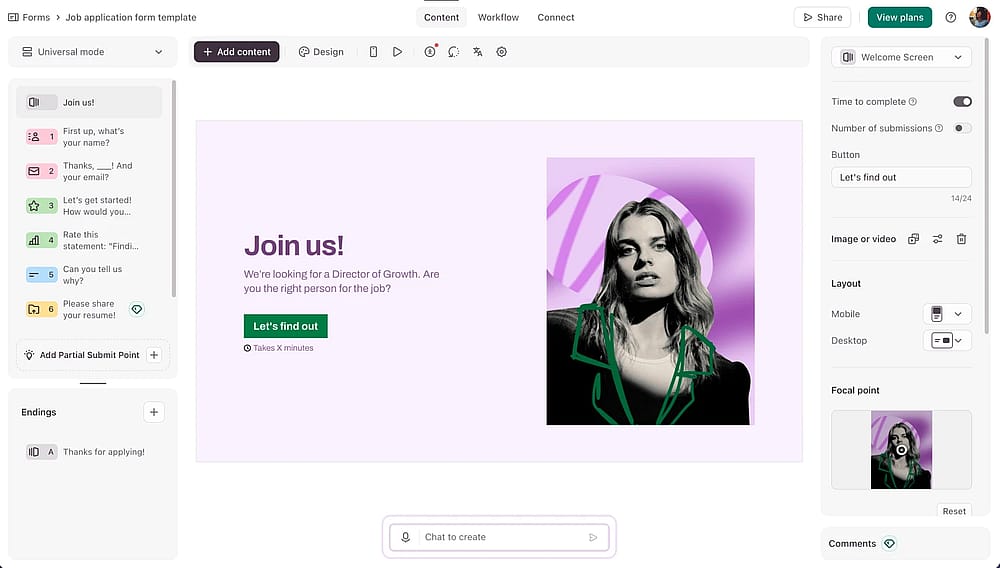Select the Join us! welcome screen item
The width and height of the screenshot is (1000, 568).
click(89, 102)
